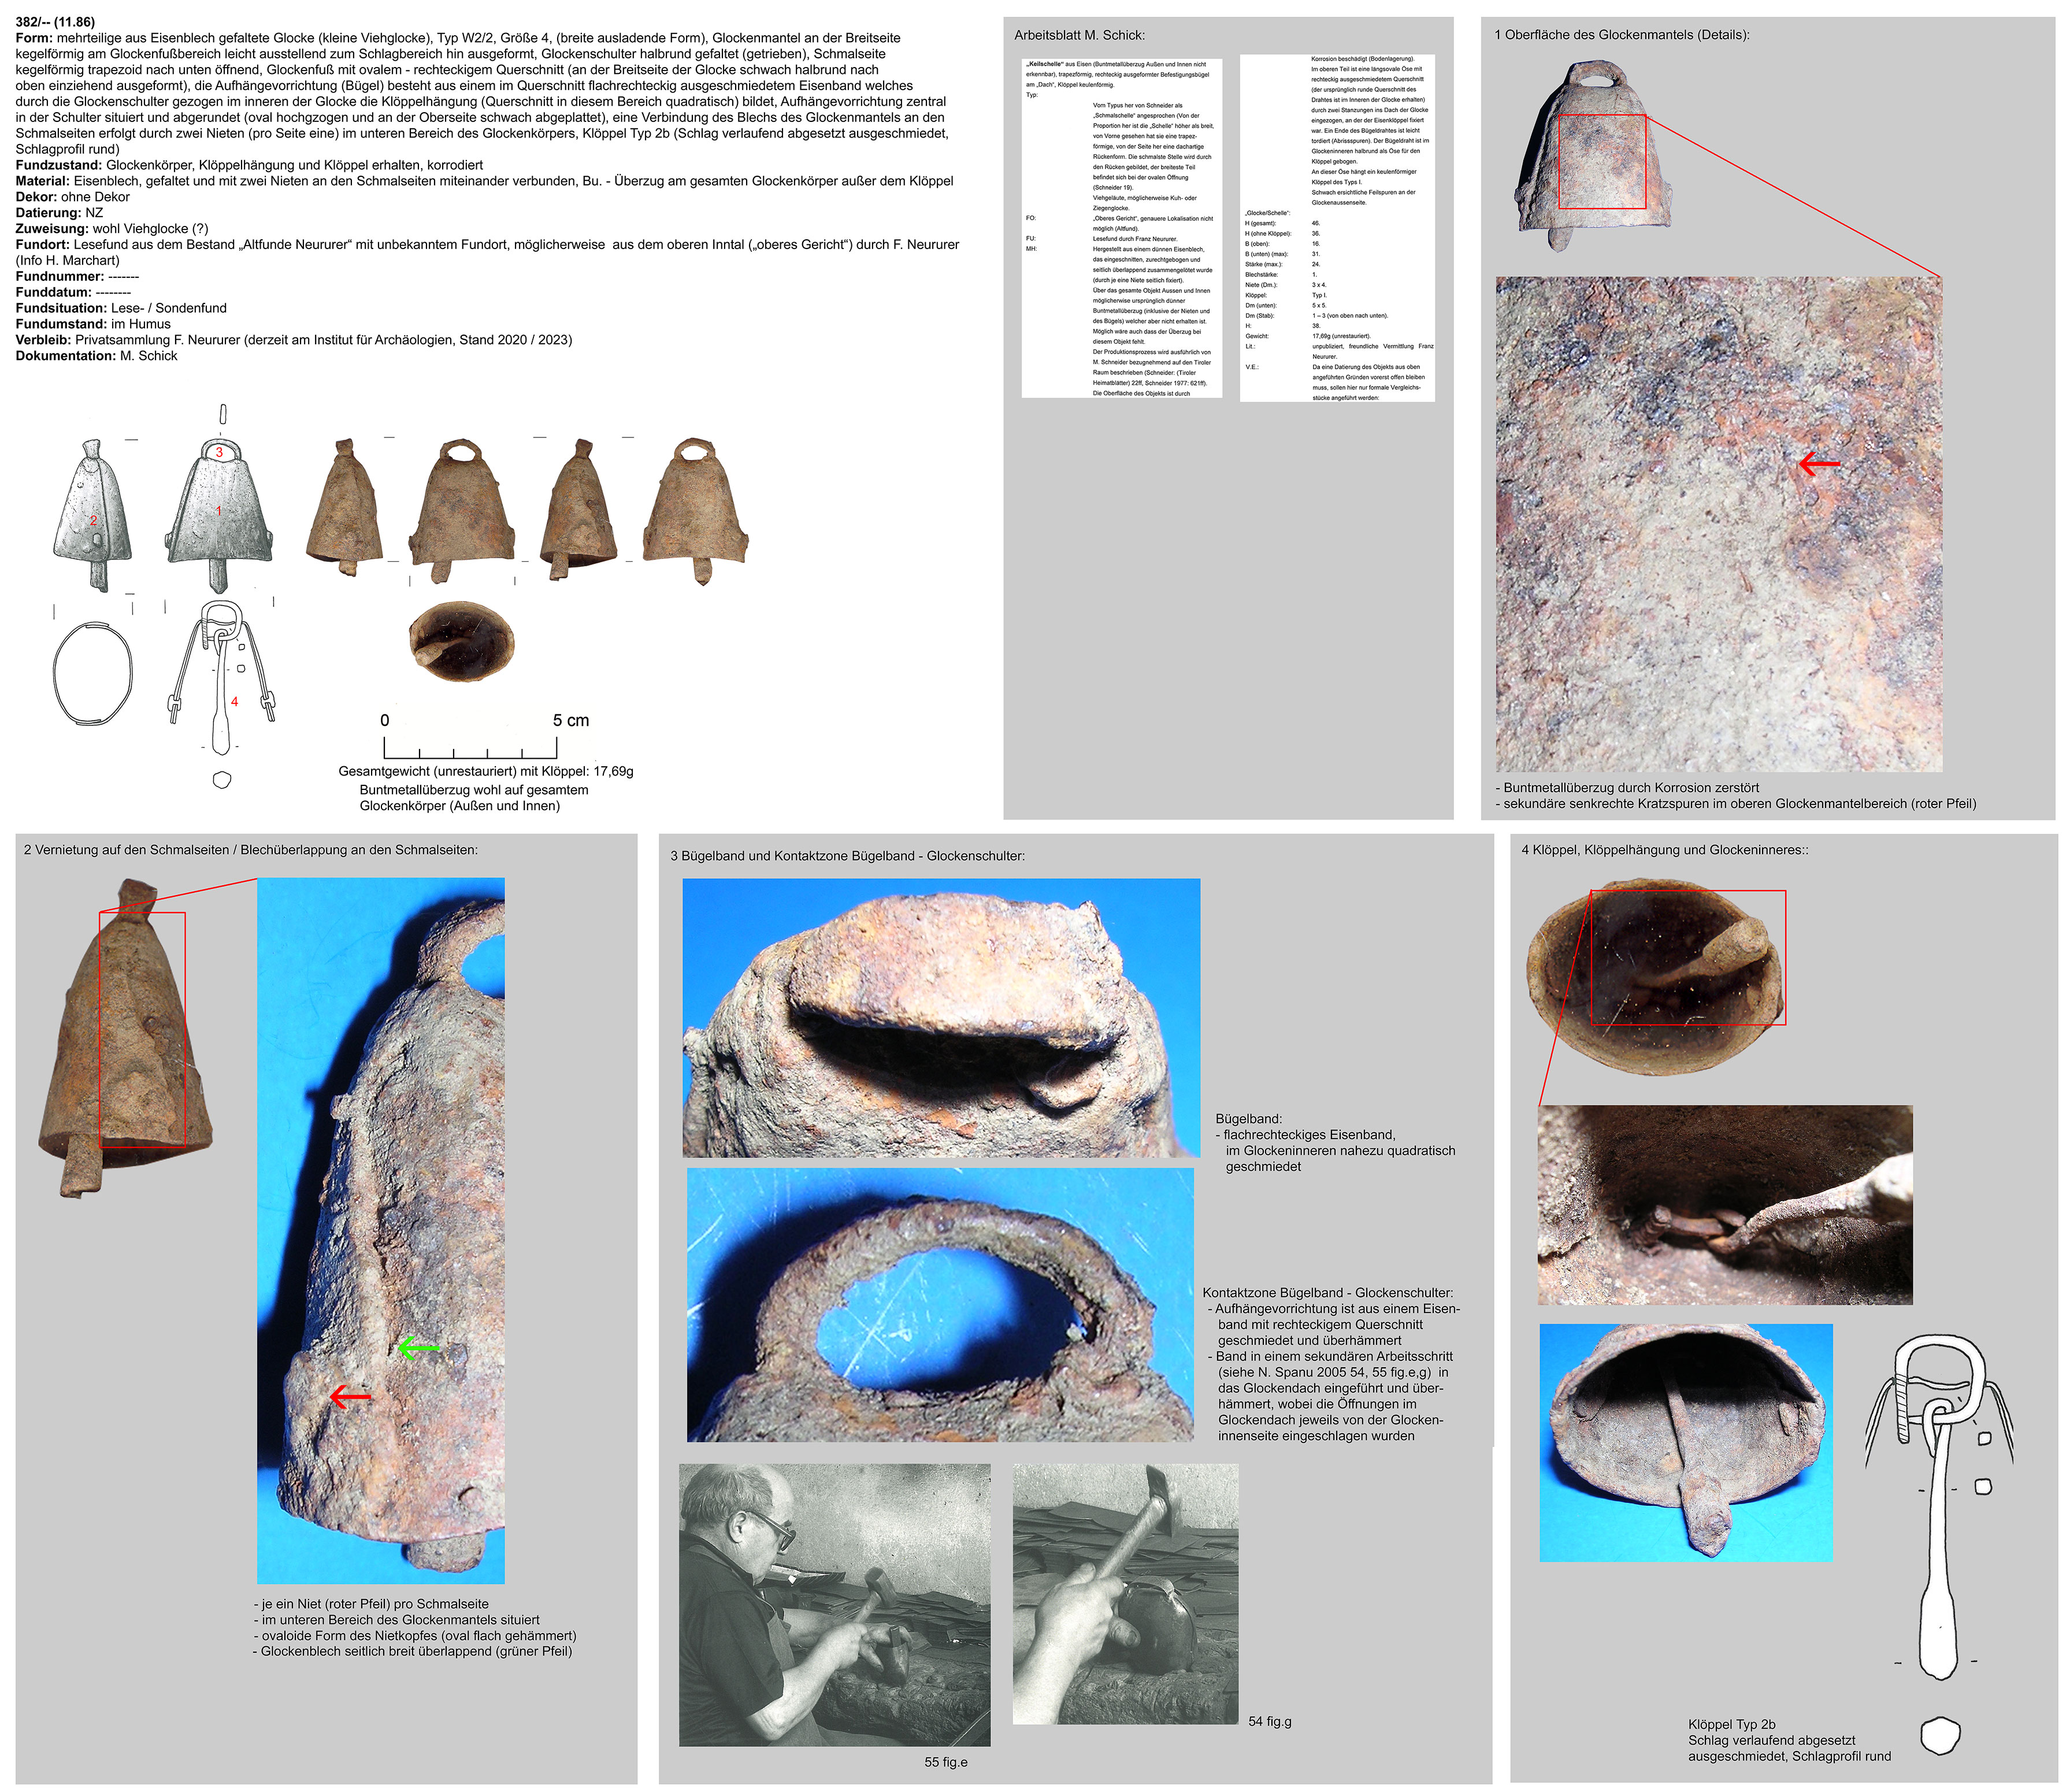The image size is (2066, 1792).
Task: Click the red arrow pointing at the rivet
Action: click(x=350, y=1396)
